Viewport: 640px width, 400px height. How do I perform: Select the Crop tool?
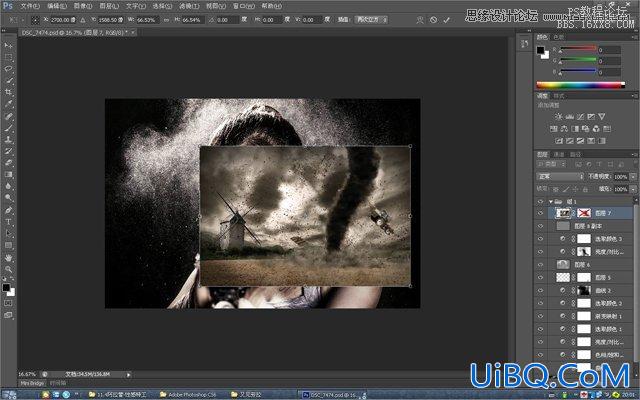[8, 92]
